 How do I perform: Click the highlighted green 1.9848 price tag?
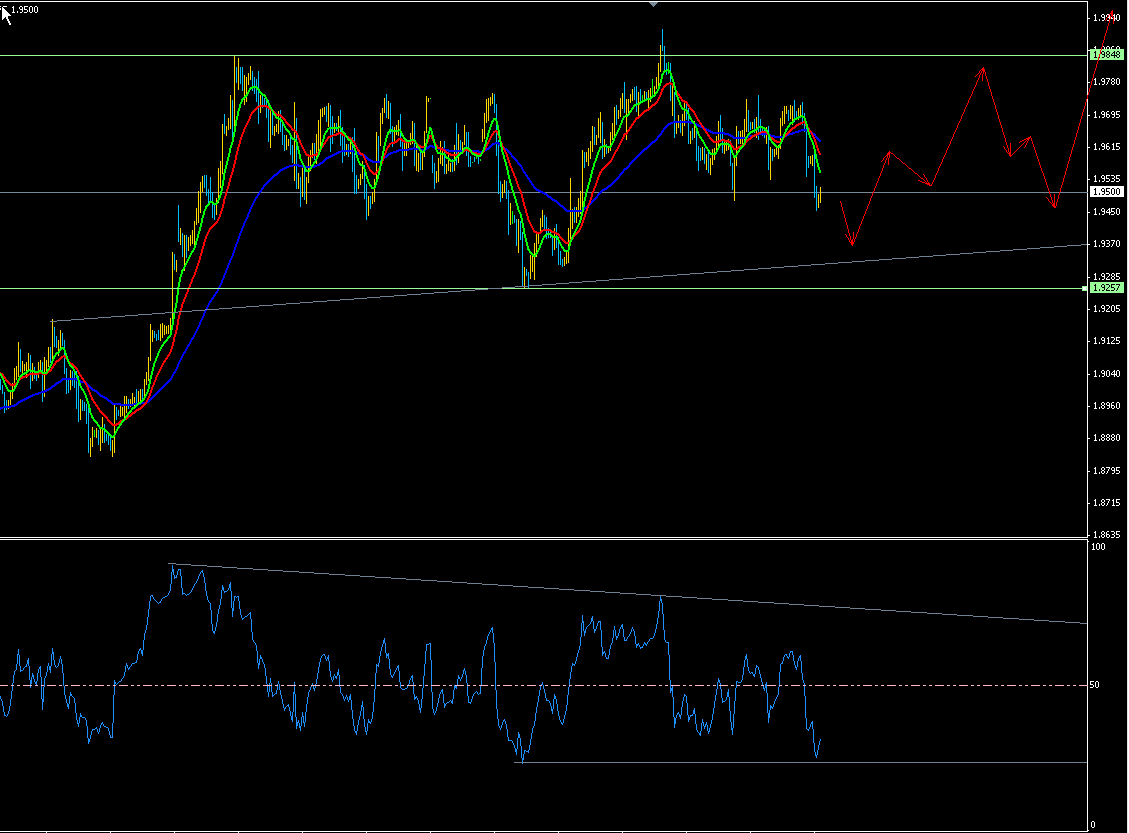click(1107, 56)
